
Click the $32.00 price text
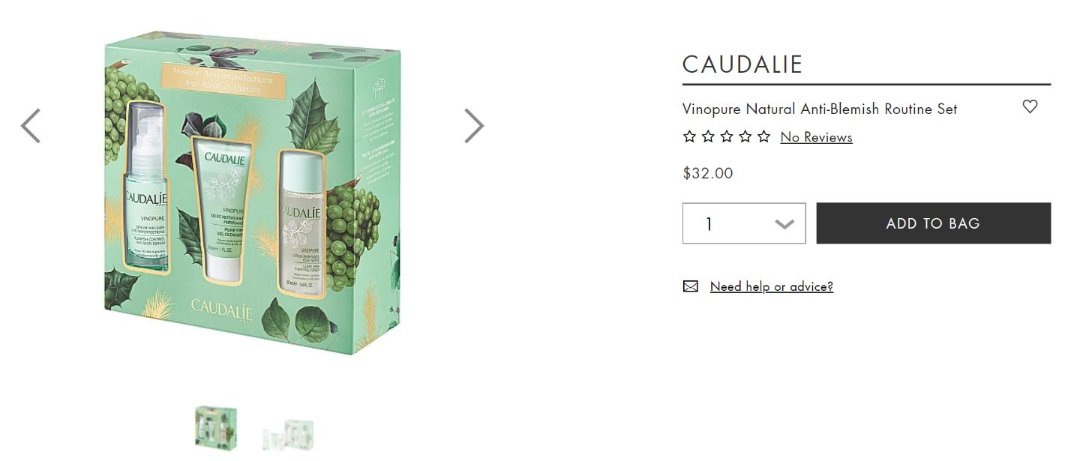pos(707,173)
